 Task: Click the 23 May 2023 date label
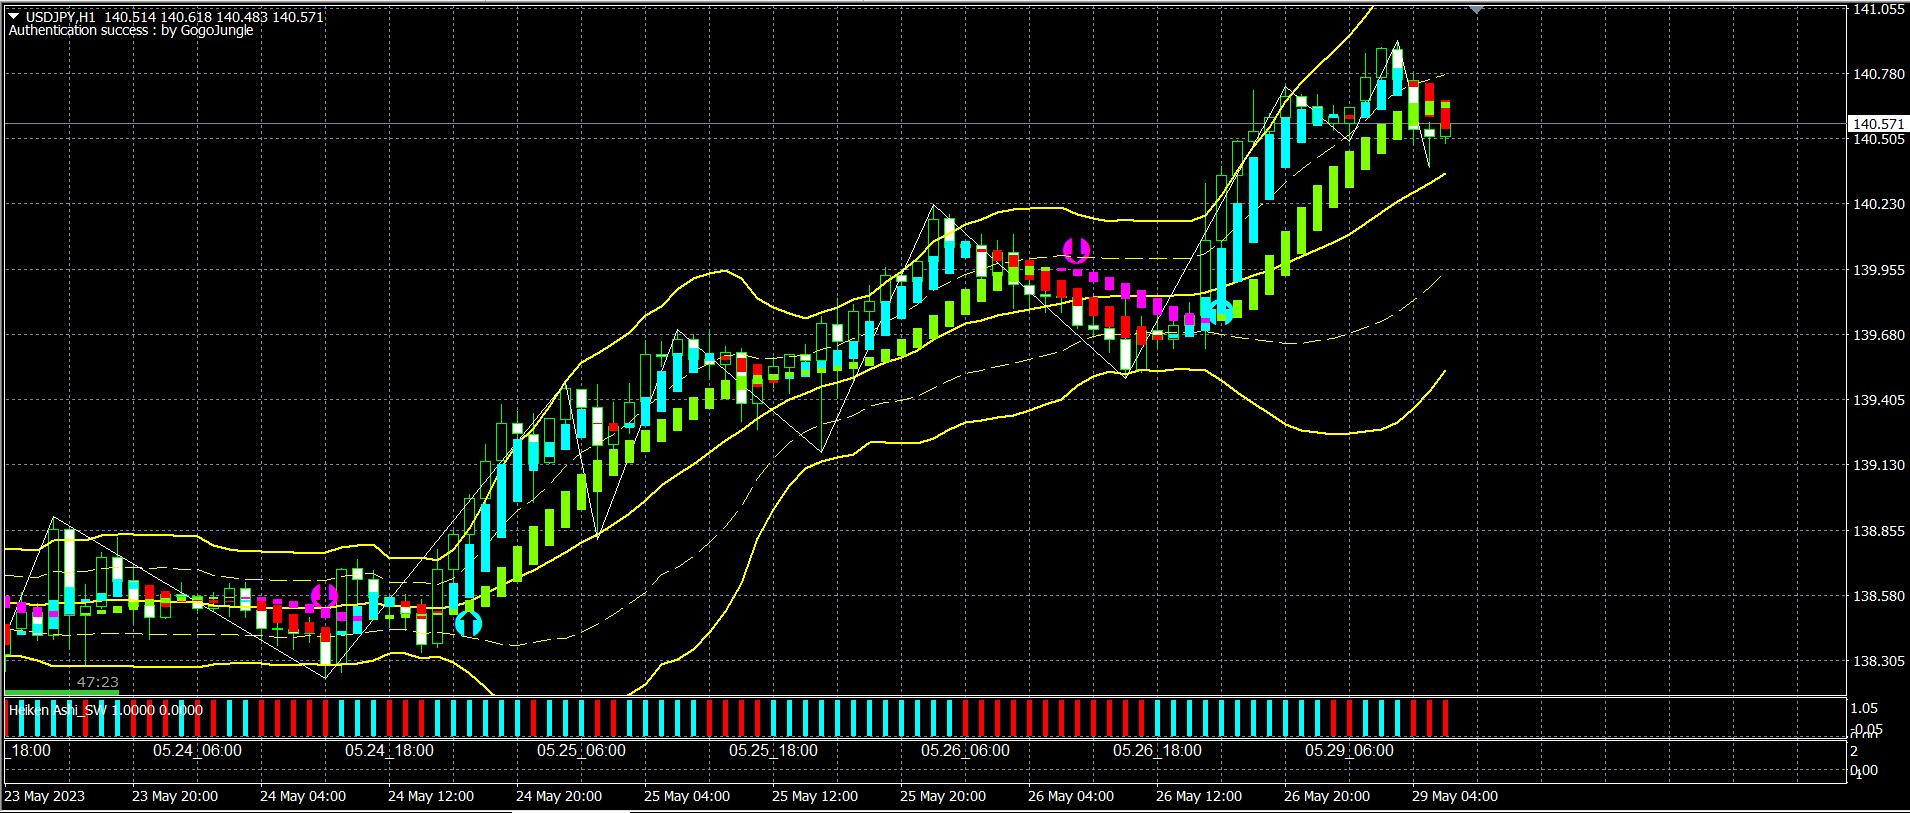[x=45, y=797]
